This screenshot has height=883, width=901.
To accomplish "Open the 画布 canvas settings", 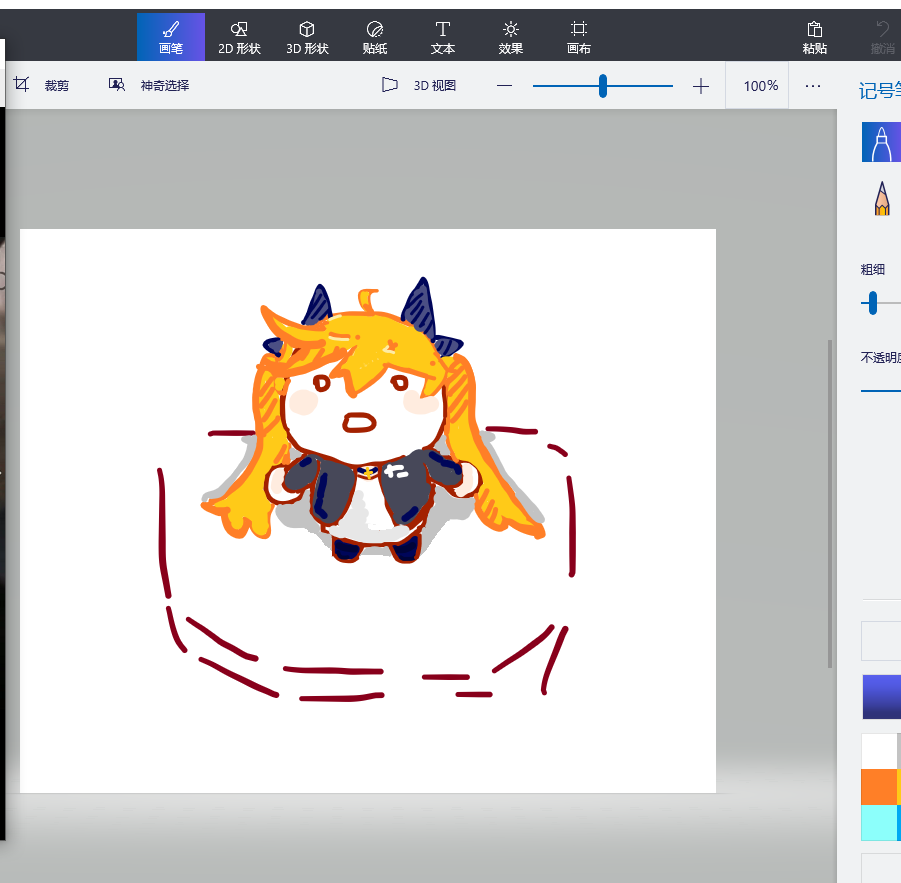I will click(579, 37).
